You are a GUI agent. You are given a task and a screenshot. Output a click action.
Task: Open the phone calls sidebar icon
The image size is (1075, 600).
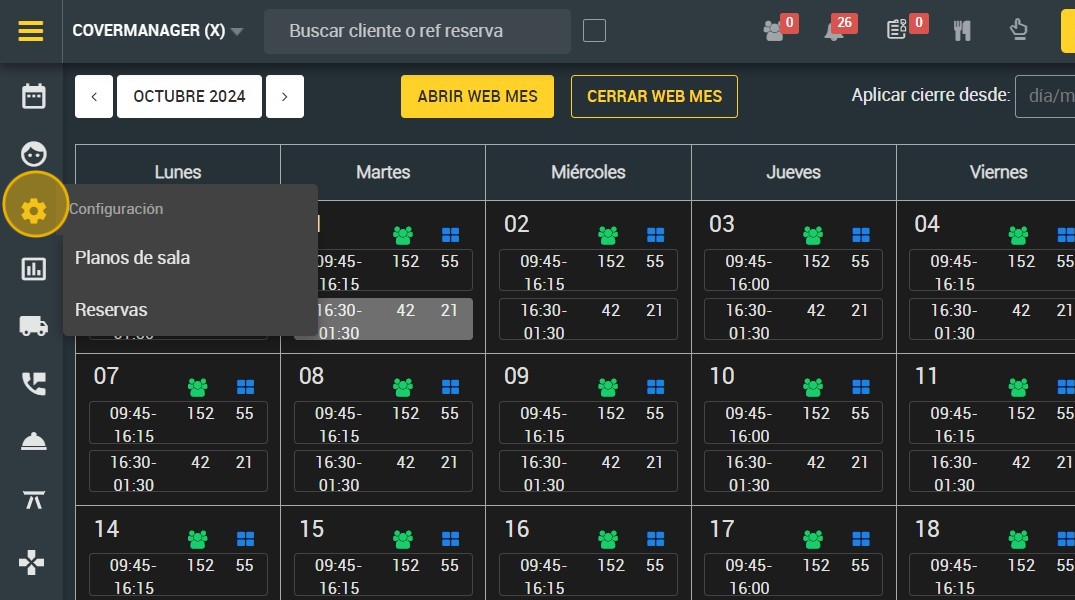pos(34,383)
